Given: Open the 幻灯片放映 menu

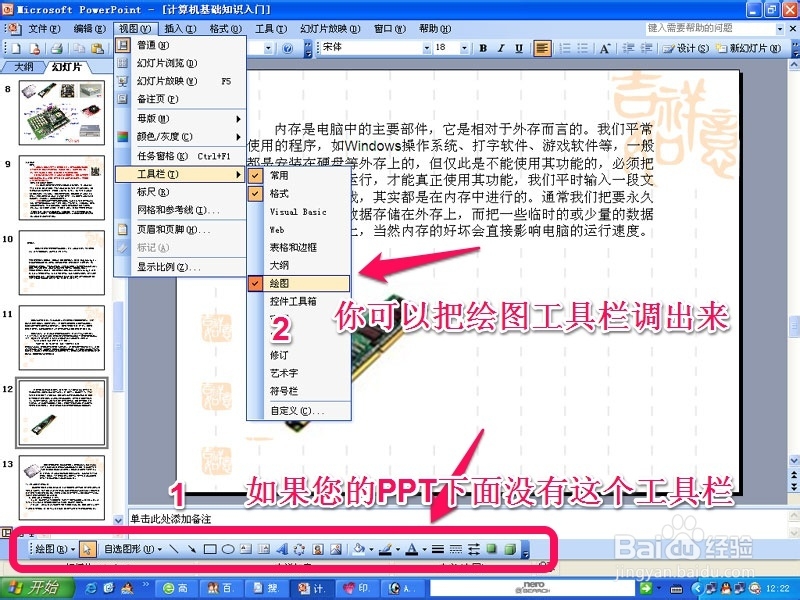Looking at the screenshot, I should 330,29.
